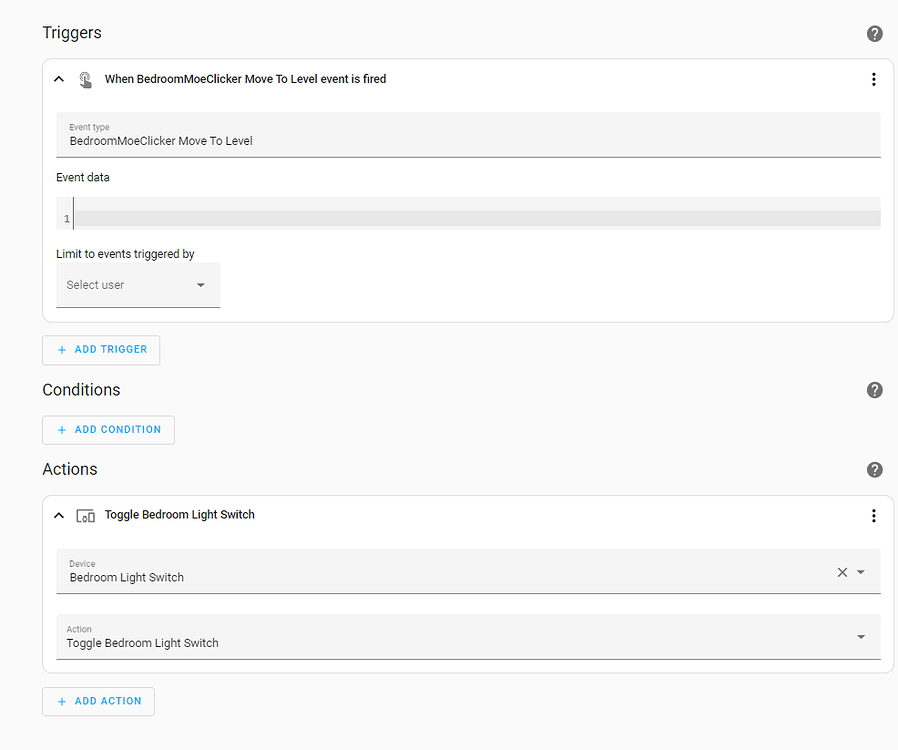Collapse the BedroomMoeClicker trigger card

coord(59,79)
